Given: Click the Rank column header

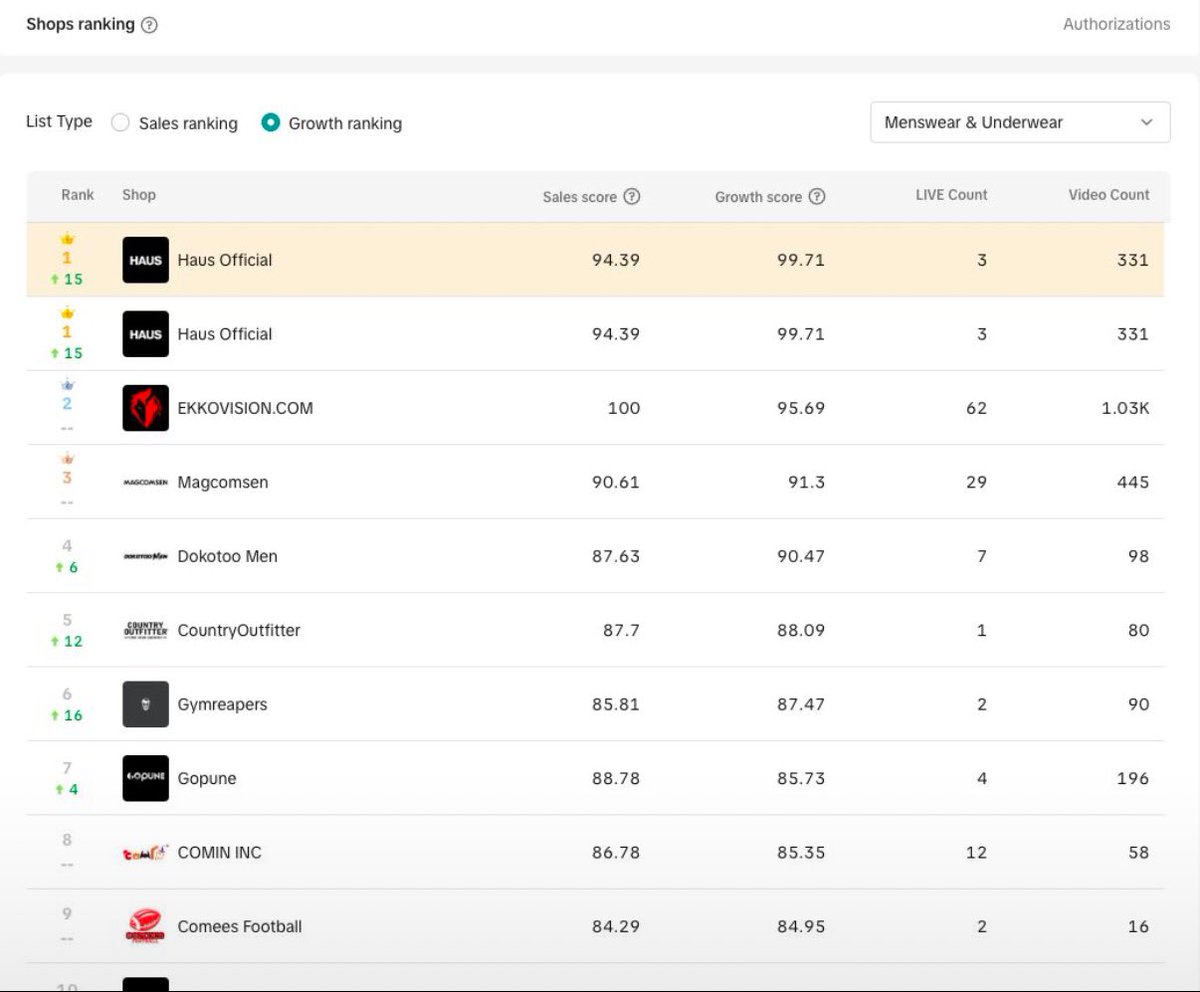Looking at the screenshot, I should [77, 195].
